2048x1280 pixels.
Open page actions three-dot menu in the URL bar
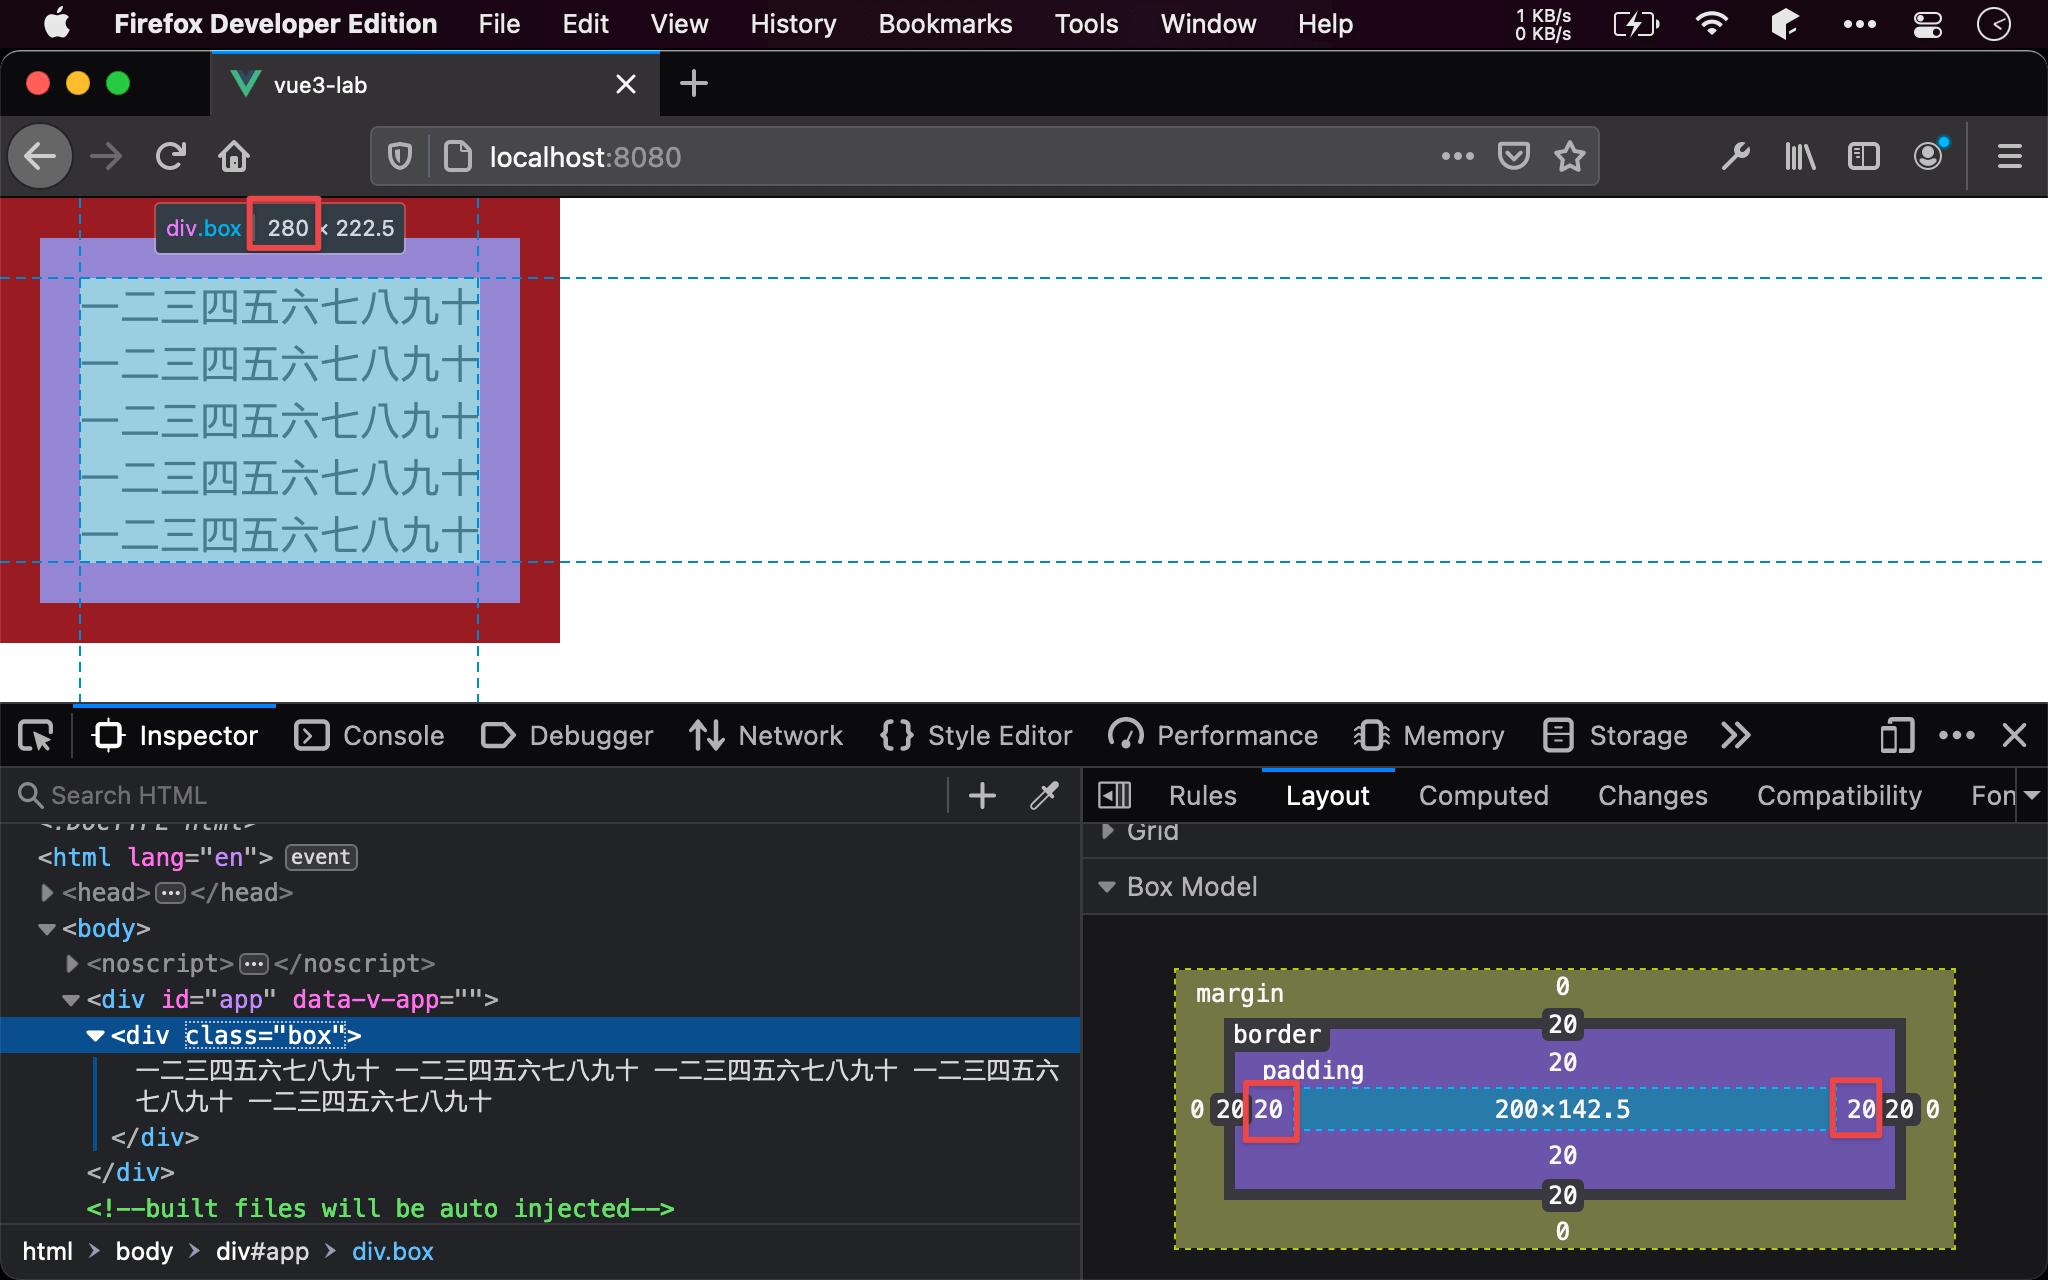[1458, 156]
